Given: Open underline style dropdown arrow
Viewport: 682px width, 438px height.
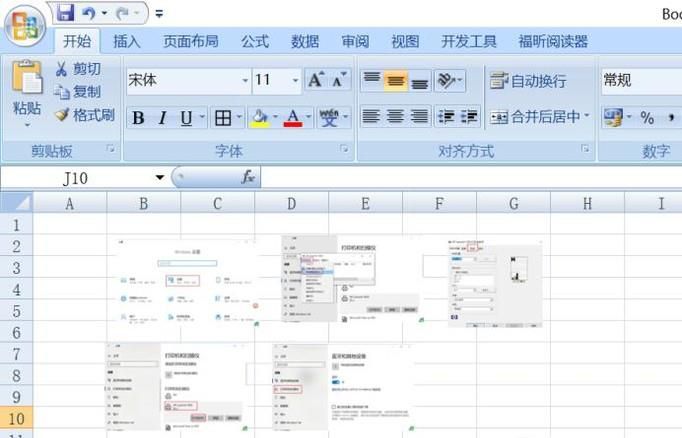Looking at the screenshot, I should 202,117.
